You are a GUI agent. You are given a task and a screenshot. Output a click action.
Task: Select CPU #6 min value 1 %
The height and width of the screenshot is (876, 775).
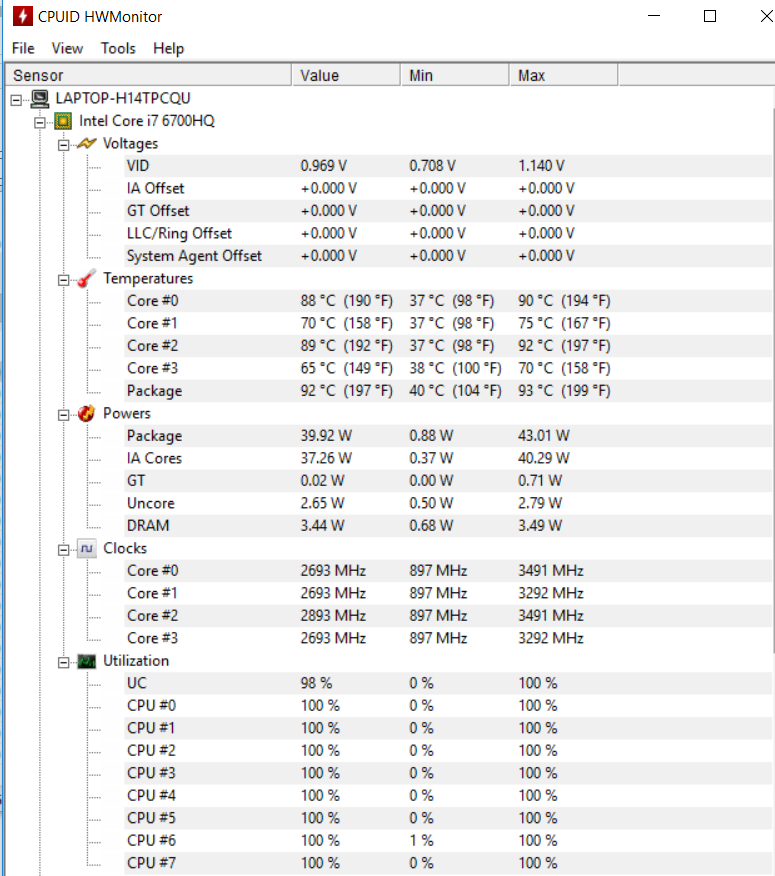tap(421, 841)
